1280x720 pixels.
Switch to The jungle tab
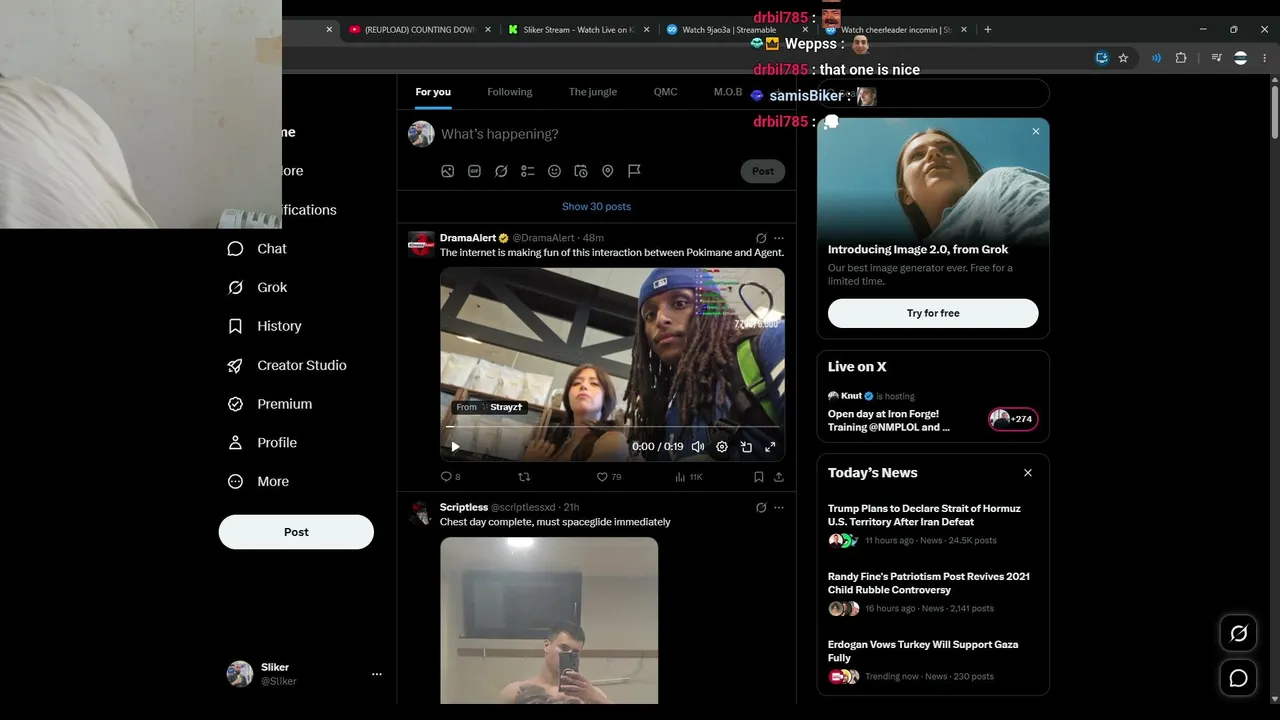[x=593, y=92]
